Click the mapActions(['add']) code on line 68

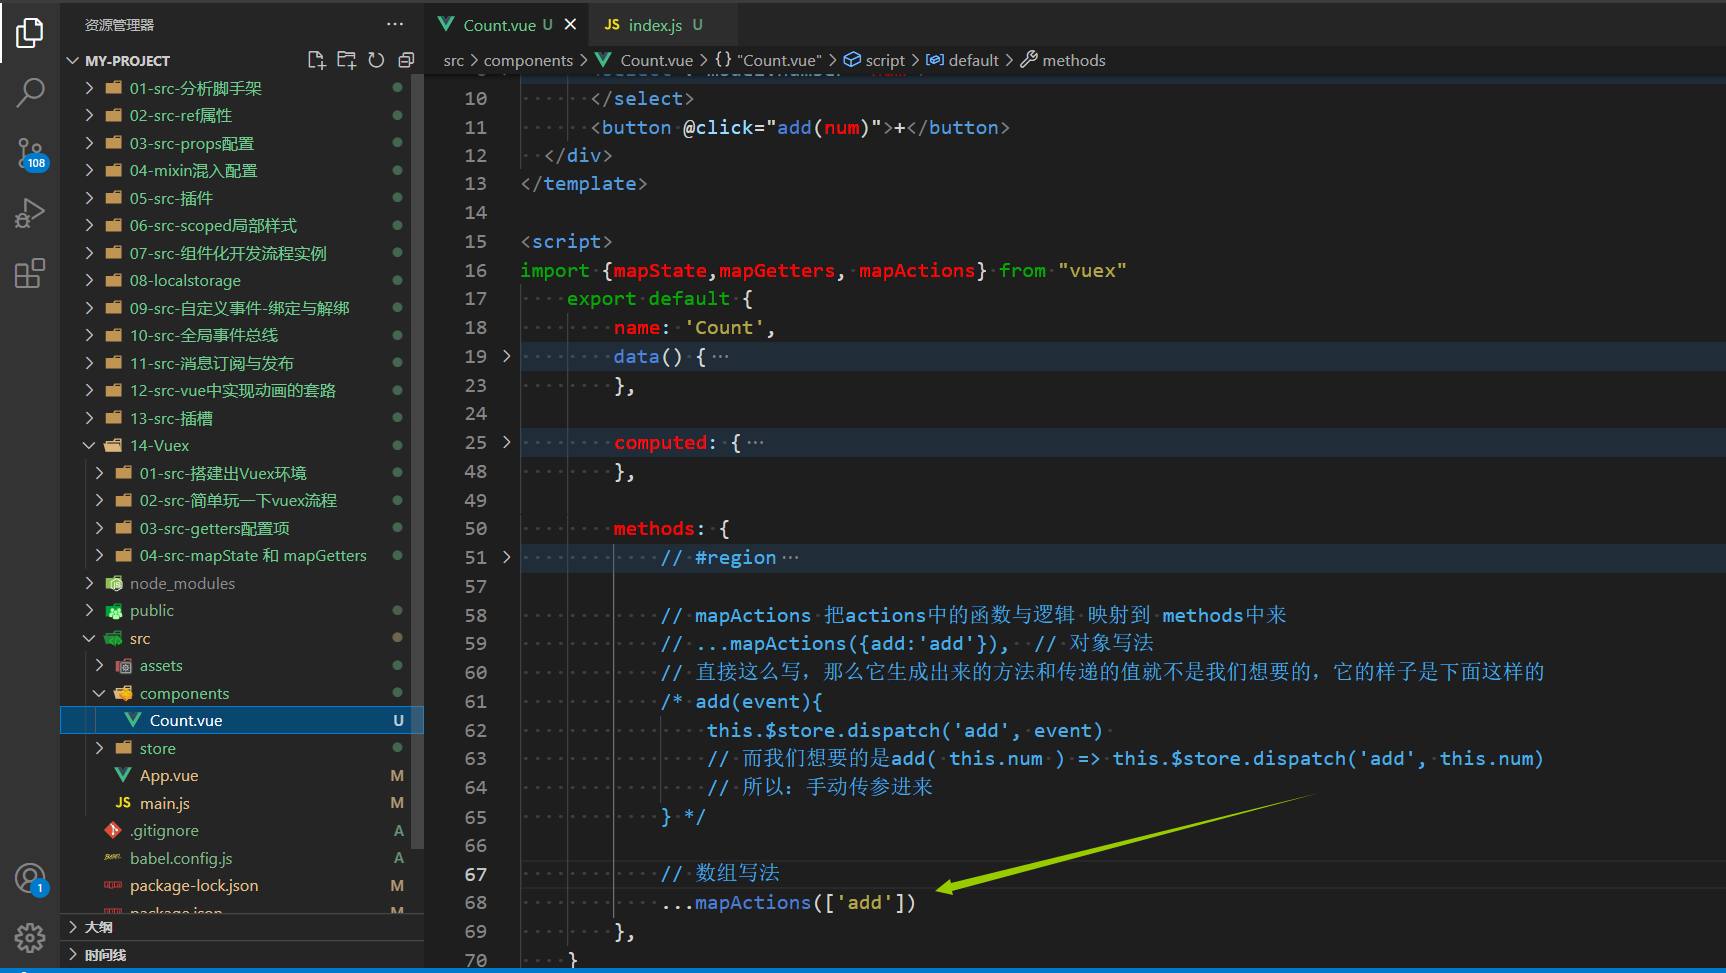[789, 903]
